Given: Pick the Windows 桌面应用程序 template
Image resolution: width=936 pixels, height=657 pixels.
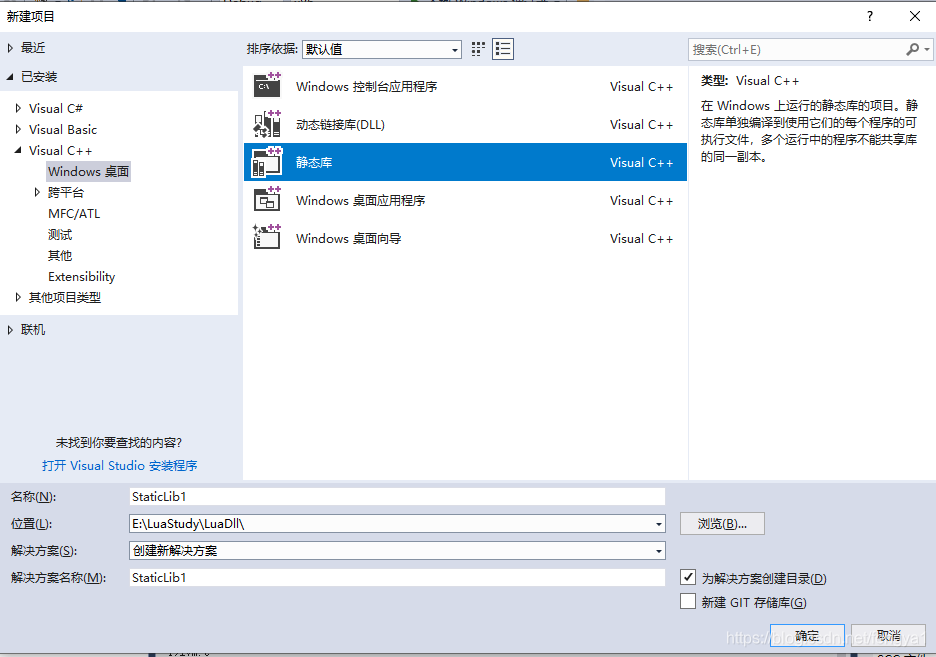Looking at the screenshot, I should (x=360, y=200).
